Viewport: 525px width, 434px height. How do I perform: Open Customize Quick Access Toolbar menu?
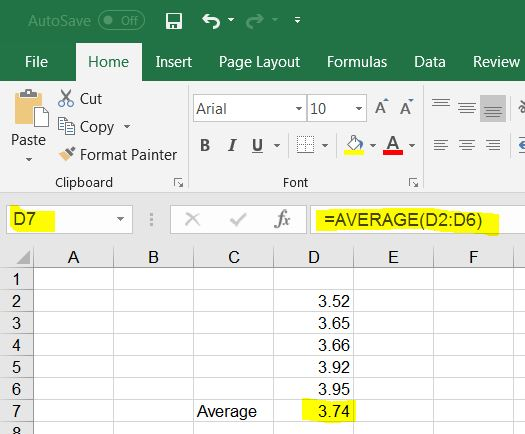[297, 20]
